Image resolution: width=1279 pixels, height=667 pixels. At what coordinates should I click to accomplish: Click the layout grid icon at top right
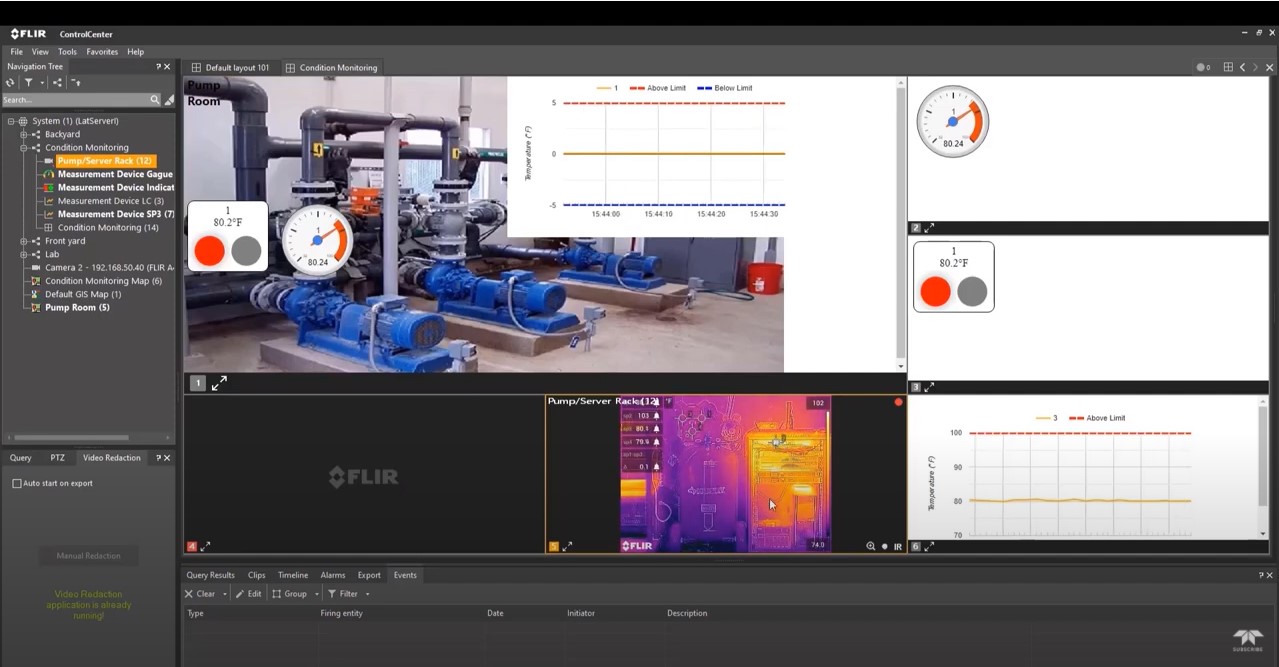(x=1228, y=67)
